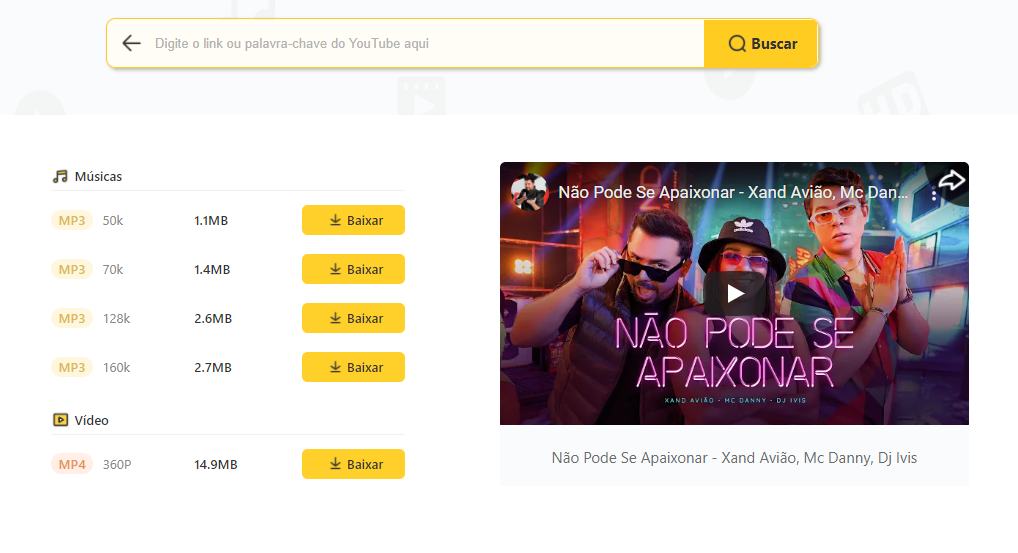Click the 1.4MB file size text
Screen dimensions: 1018x553
pyautogui.click(x=212, y=269)
